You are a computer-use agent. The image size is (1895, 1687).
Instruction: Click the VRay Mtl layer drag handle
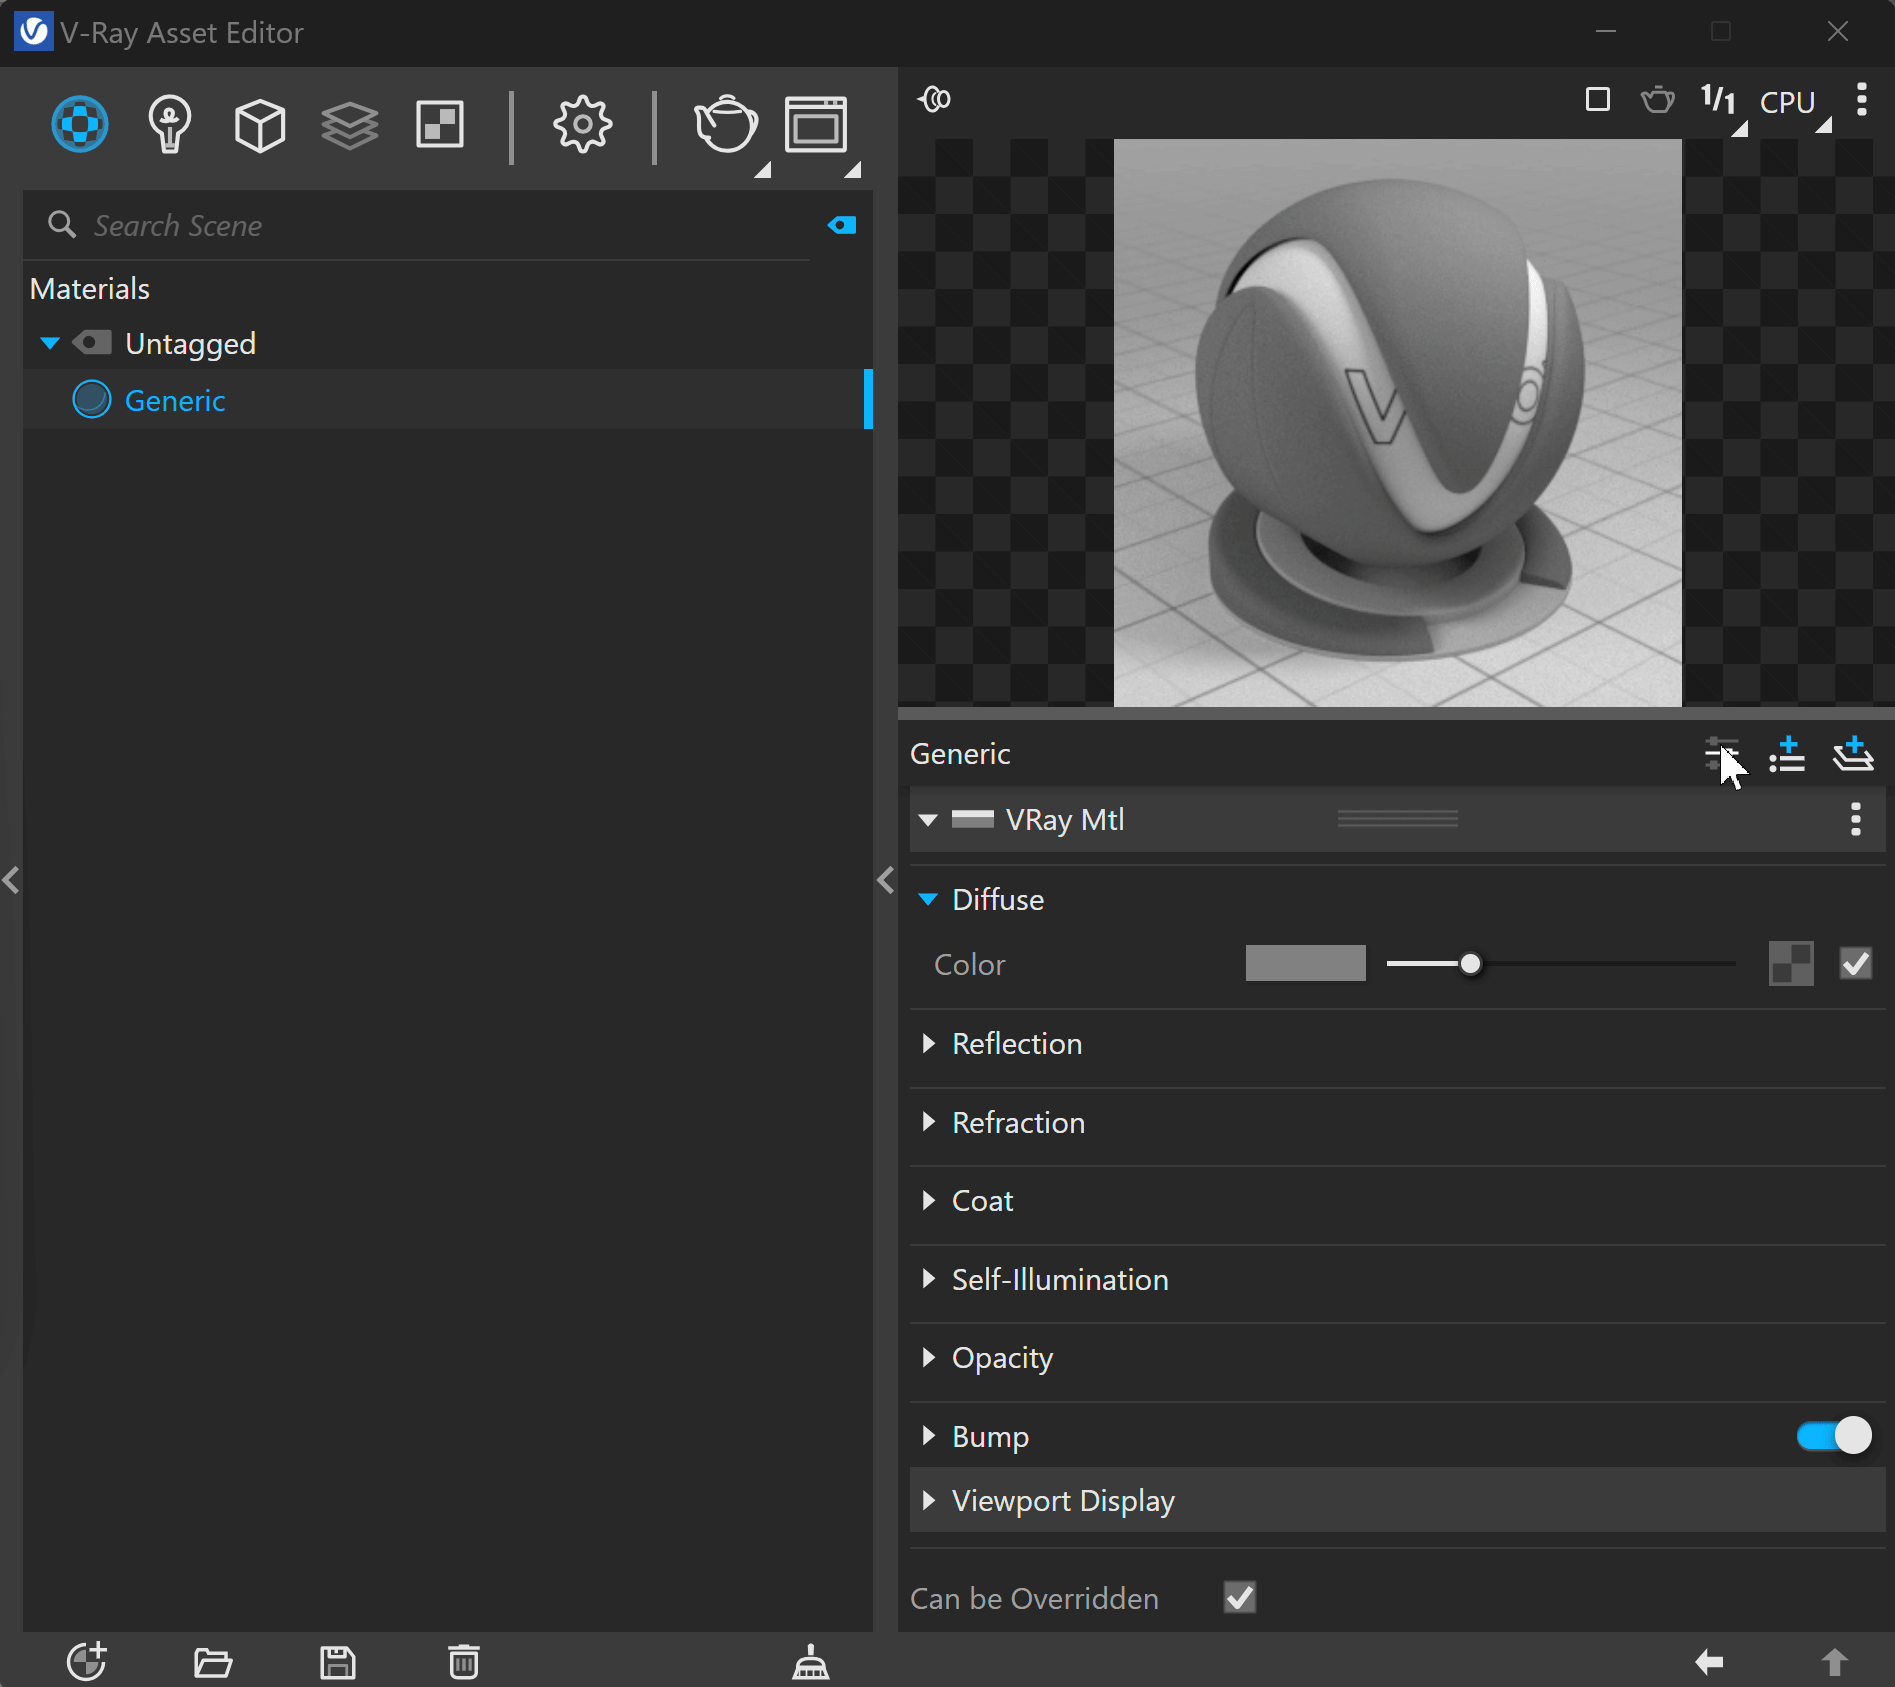click(1398, 820)
